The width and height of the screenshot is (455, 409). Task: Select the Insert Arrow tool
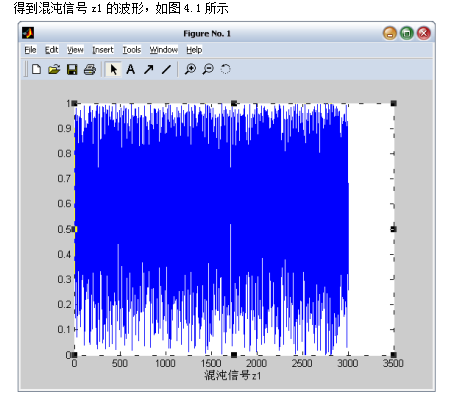tap(149, 69)
